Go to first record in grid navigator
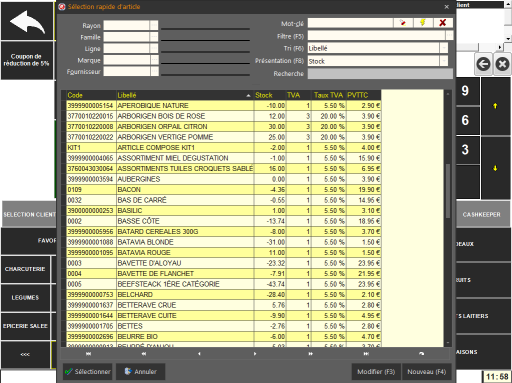 (x=88, y=354)
